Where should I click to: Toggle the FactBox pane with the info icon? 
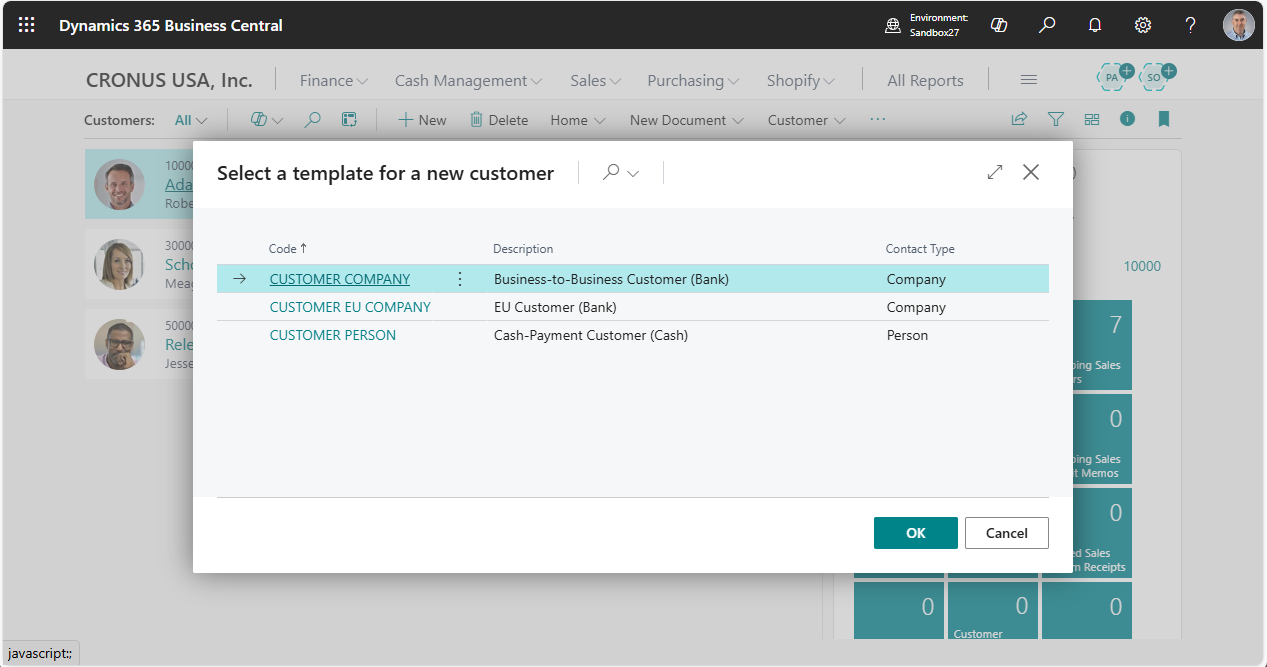coord(1127,119)
